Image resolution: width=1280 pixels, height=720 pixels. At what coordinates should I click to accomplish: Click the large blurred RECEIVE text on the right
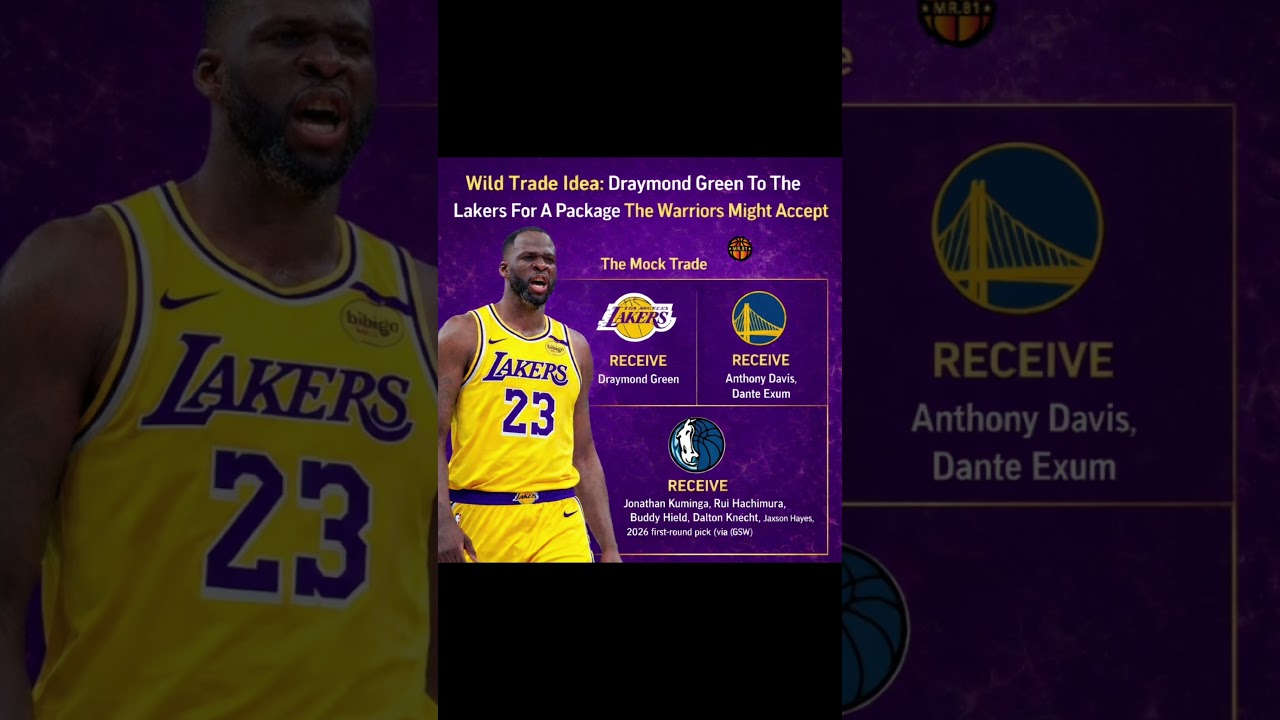pos(1023,360)
